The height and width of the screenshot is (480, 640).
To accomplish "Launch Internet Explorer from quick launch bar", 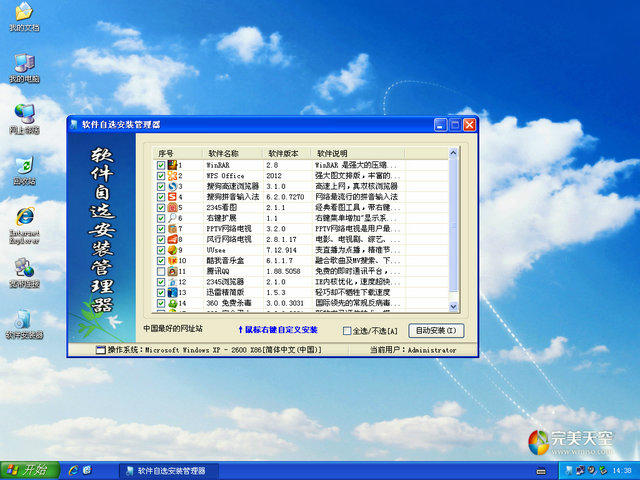I will (x=73, y=471).
